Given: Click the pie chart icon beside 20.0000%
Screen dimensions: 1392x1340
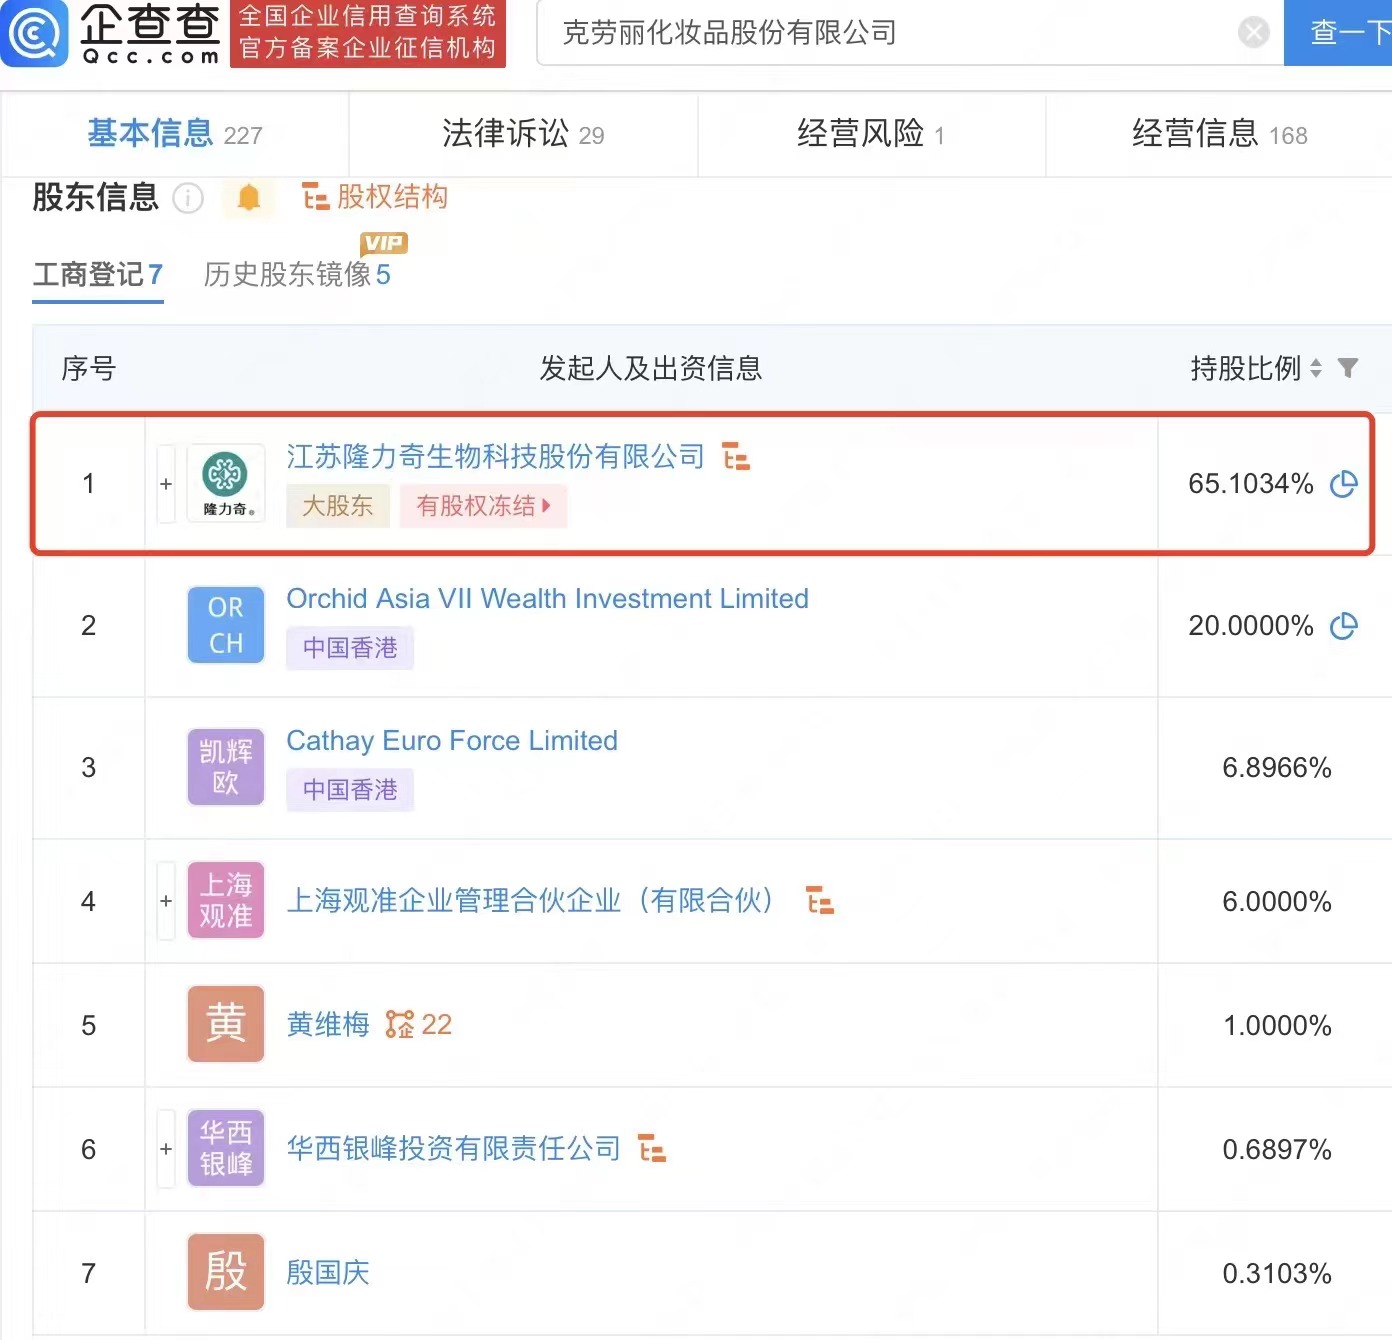Looking at the screenshot, I should pos(1344,626).
